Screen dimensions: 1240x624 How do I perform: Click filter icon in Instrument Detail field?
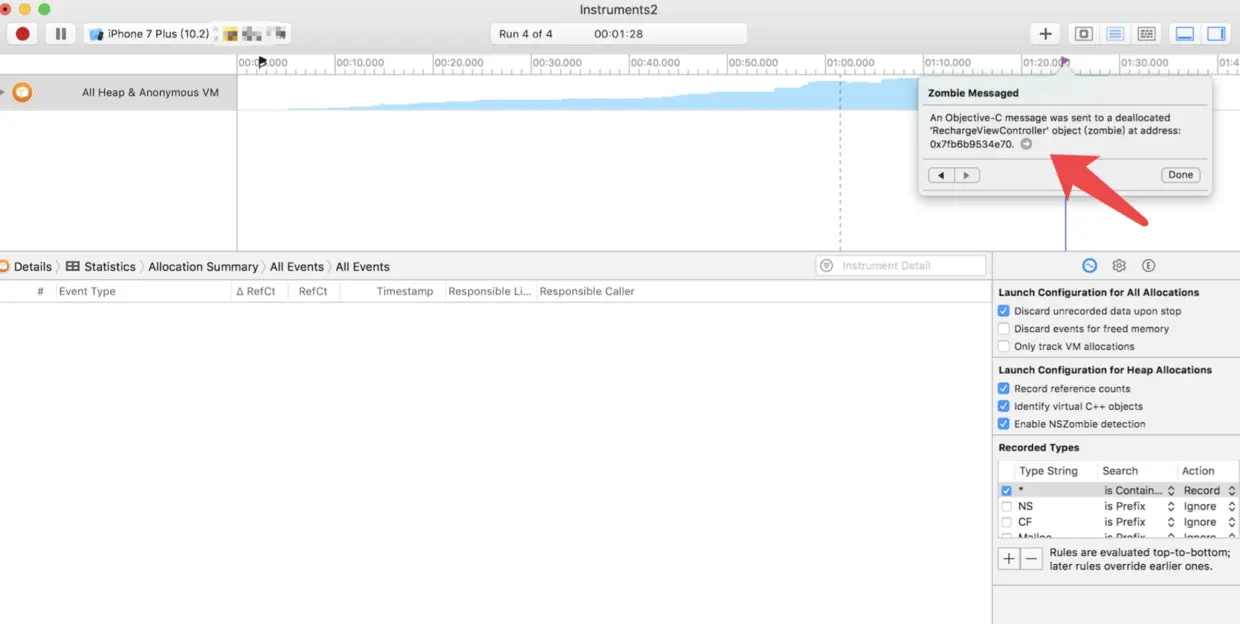point(827,266)
